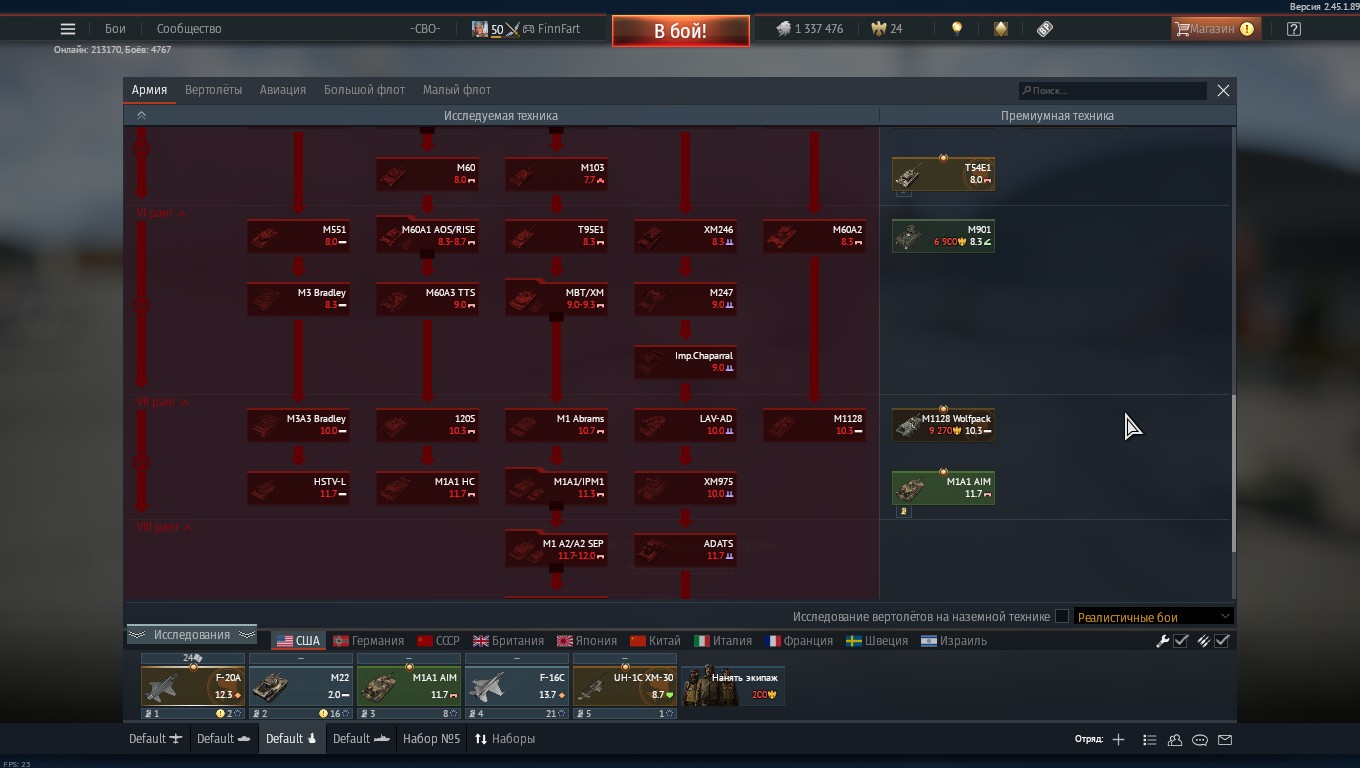The width and height of the screenshot is (1360, 768).
Task: Collapse tree with top double-chevron arrow
Action: click(x=141, y=116)
